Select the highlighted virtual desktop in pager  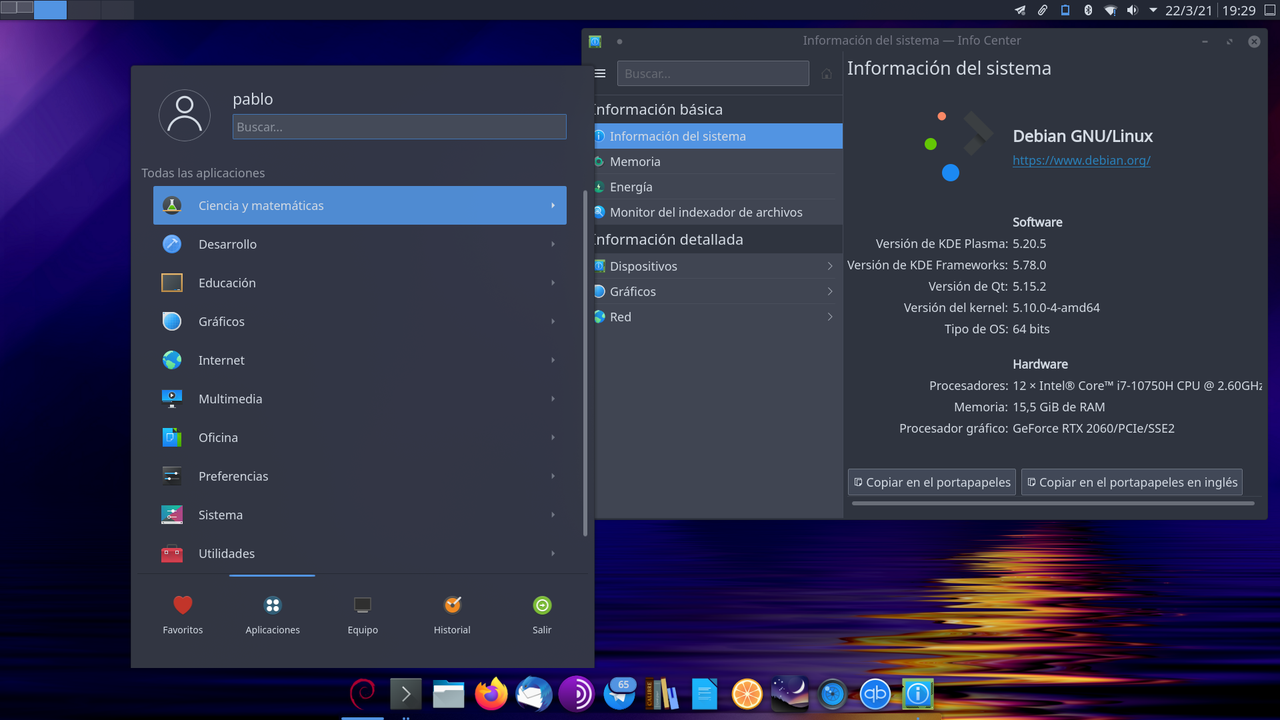click(x=50, y=10)
